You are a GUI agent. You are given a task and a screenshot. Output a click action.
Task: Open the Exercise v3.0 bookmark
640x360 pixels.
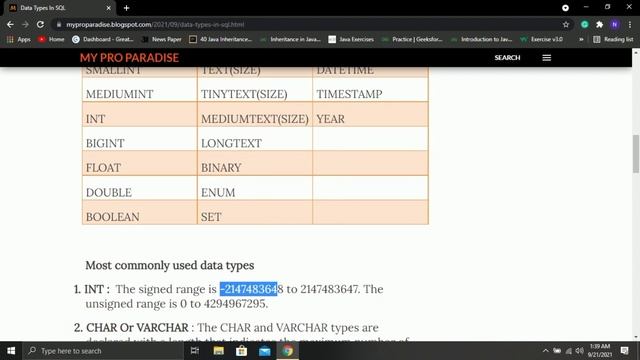(542, 39)
